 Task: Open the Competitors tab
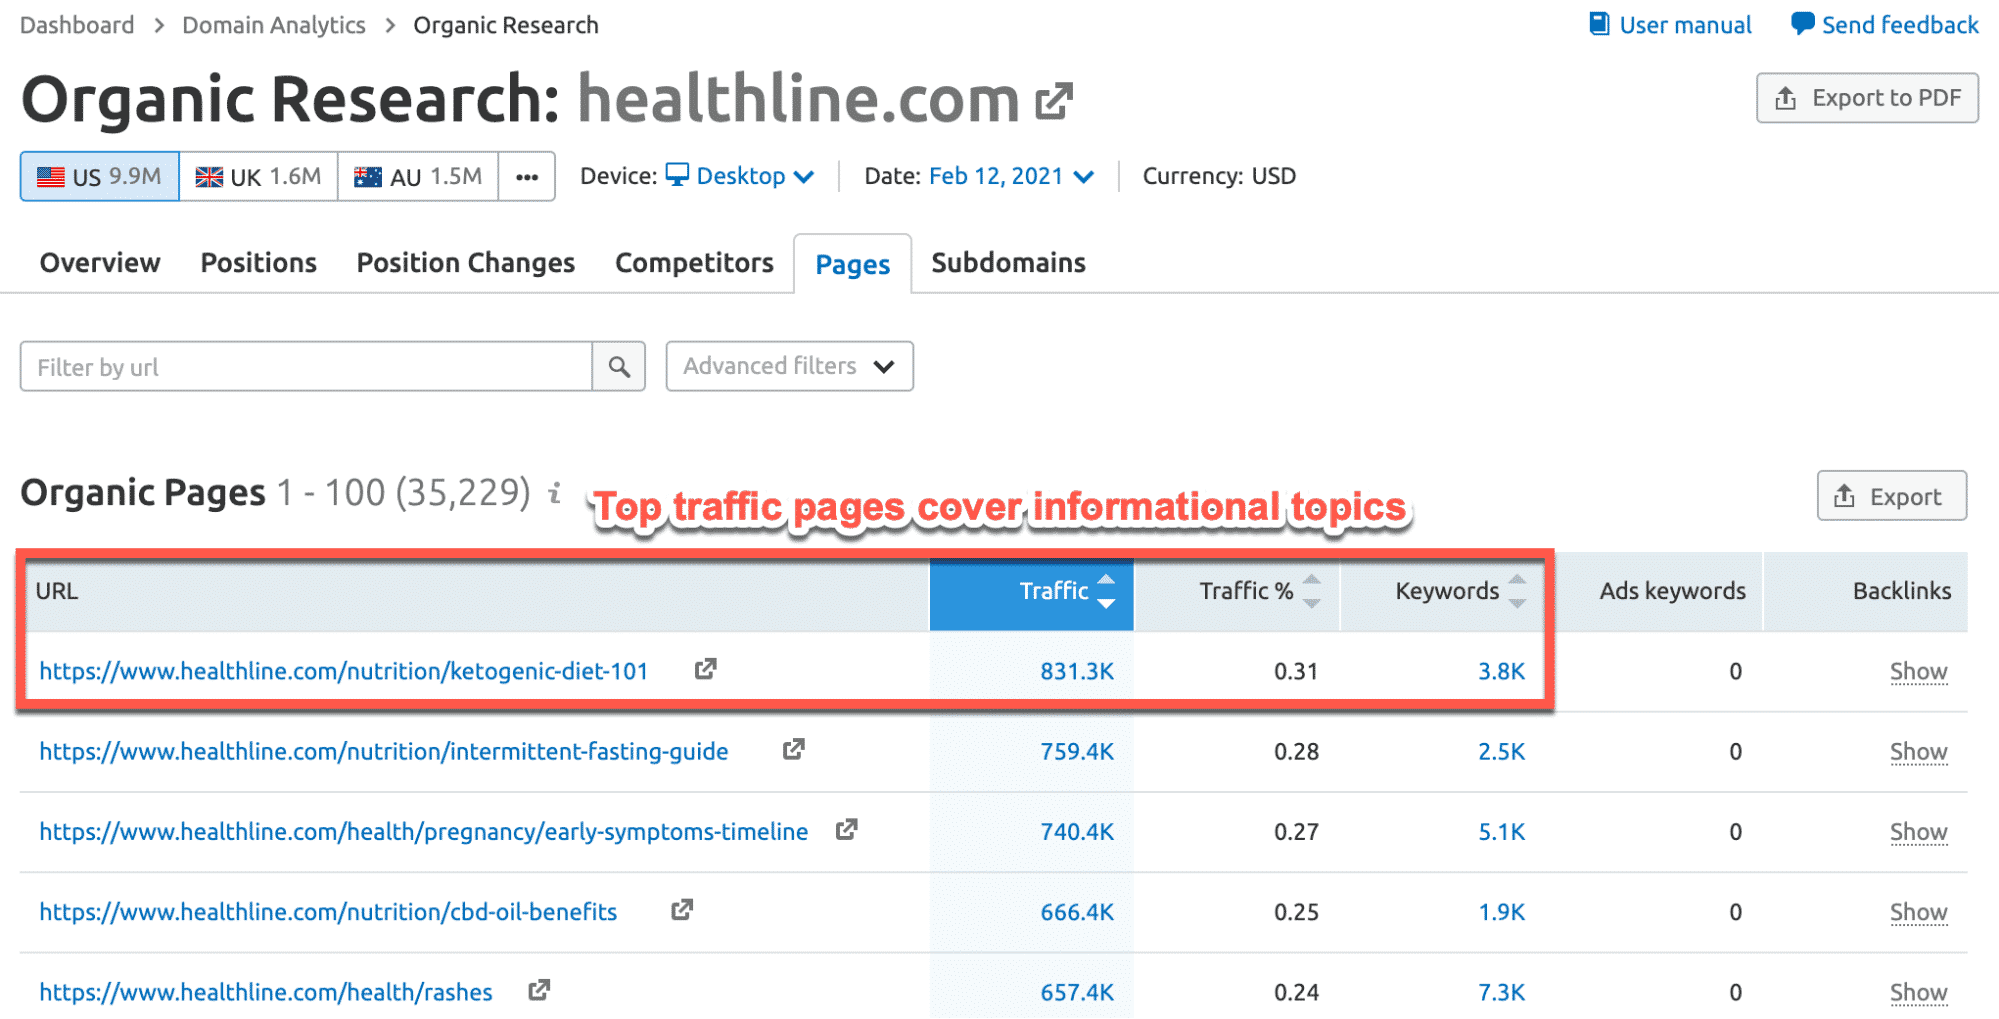694,263
